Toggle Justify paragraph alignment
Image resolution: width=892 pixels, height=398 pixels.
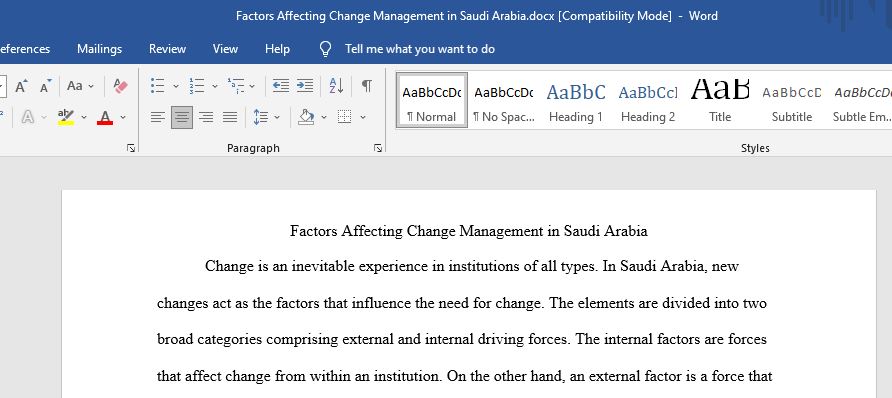[x=230, y=117]
